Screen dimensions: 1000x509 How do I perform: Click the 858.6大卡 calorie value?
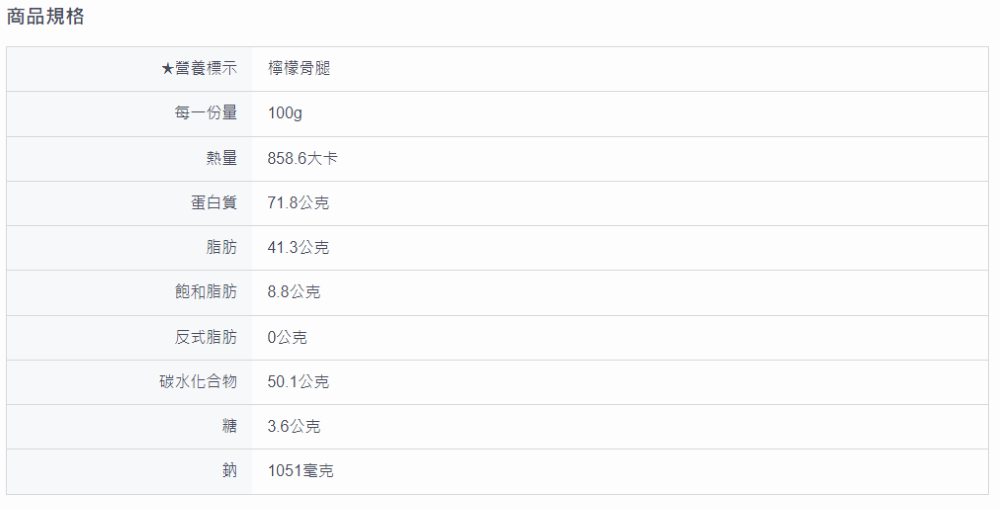click(x=303, y=158)
